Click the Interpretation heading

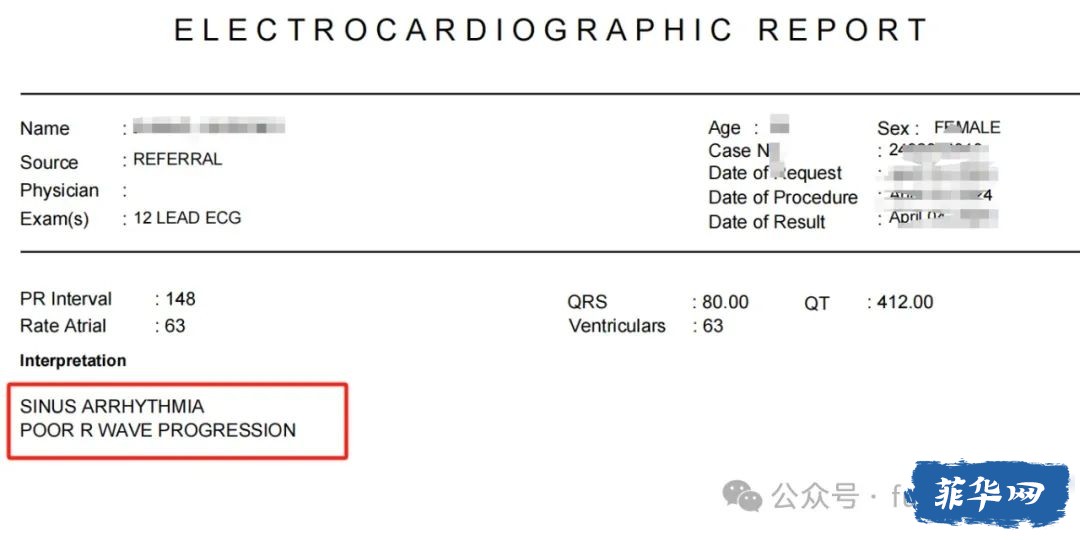pyautogui.click(x=73, y=361)
